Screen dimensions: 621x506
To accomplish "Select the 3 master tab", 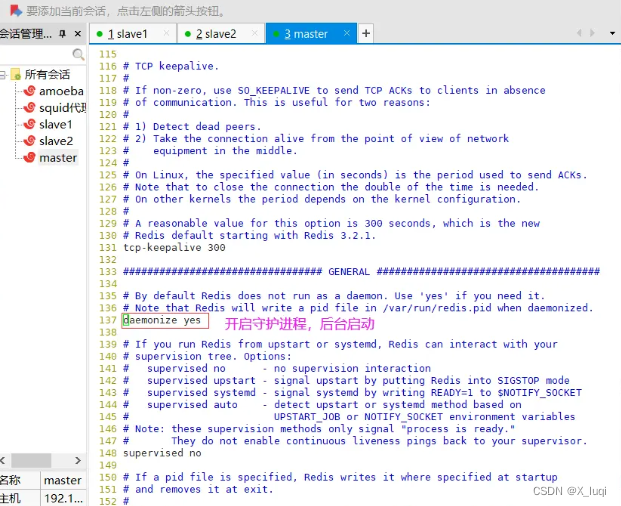I will click(306, 34).
